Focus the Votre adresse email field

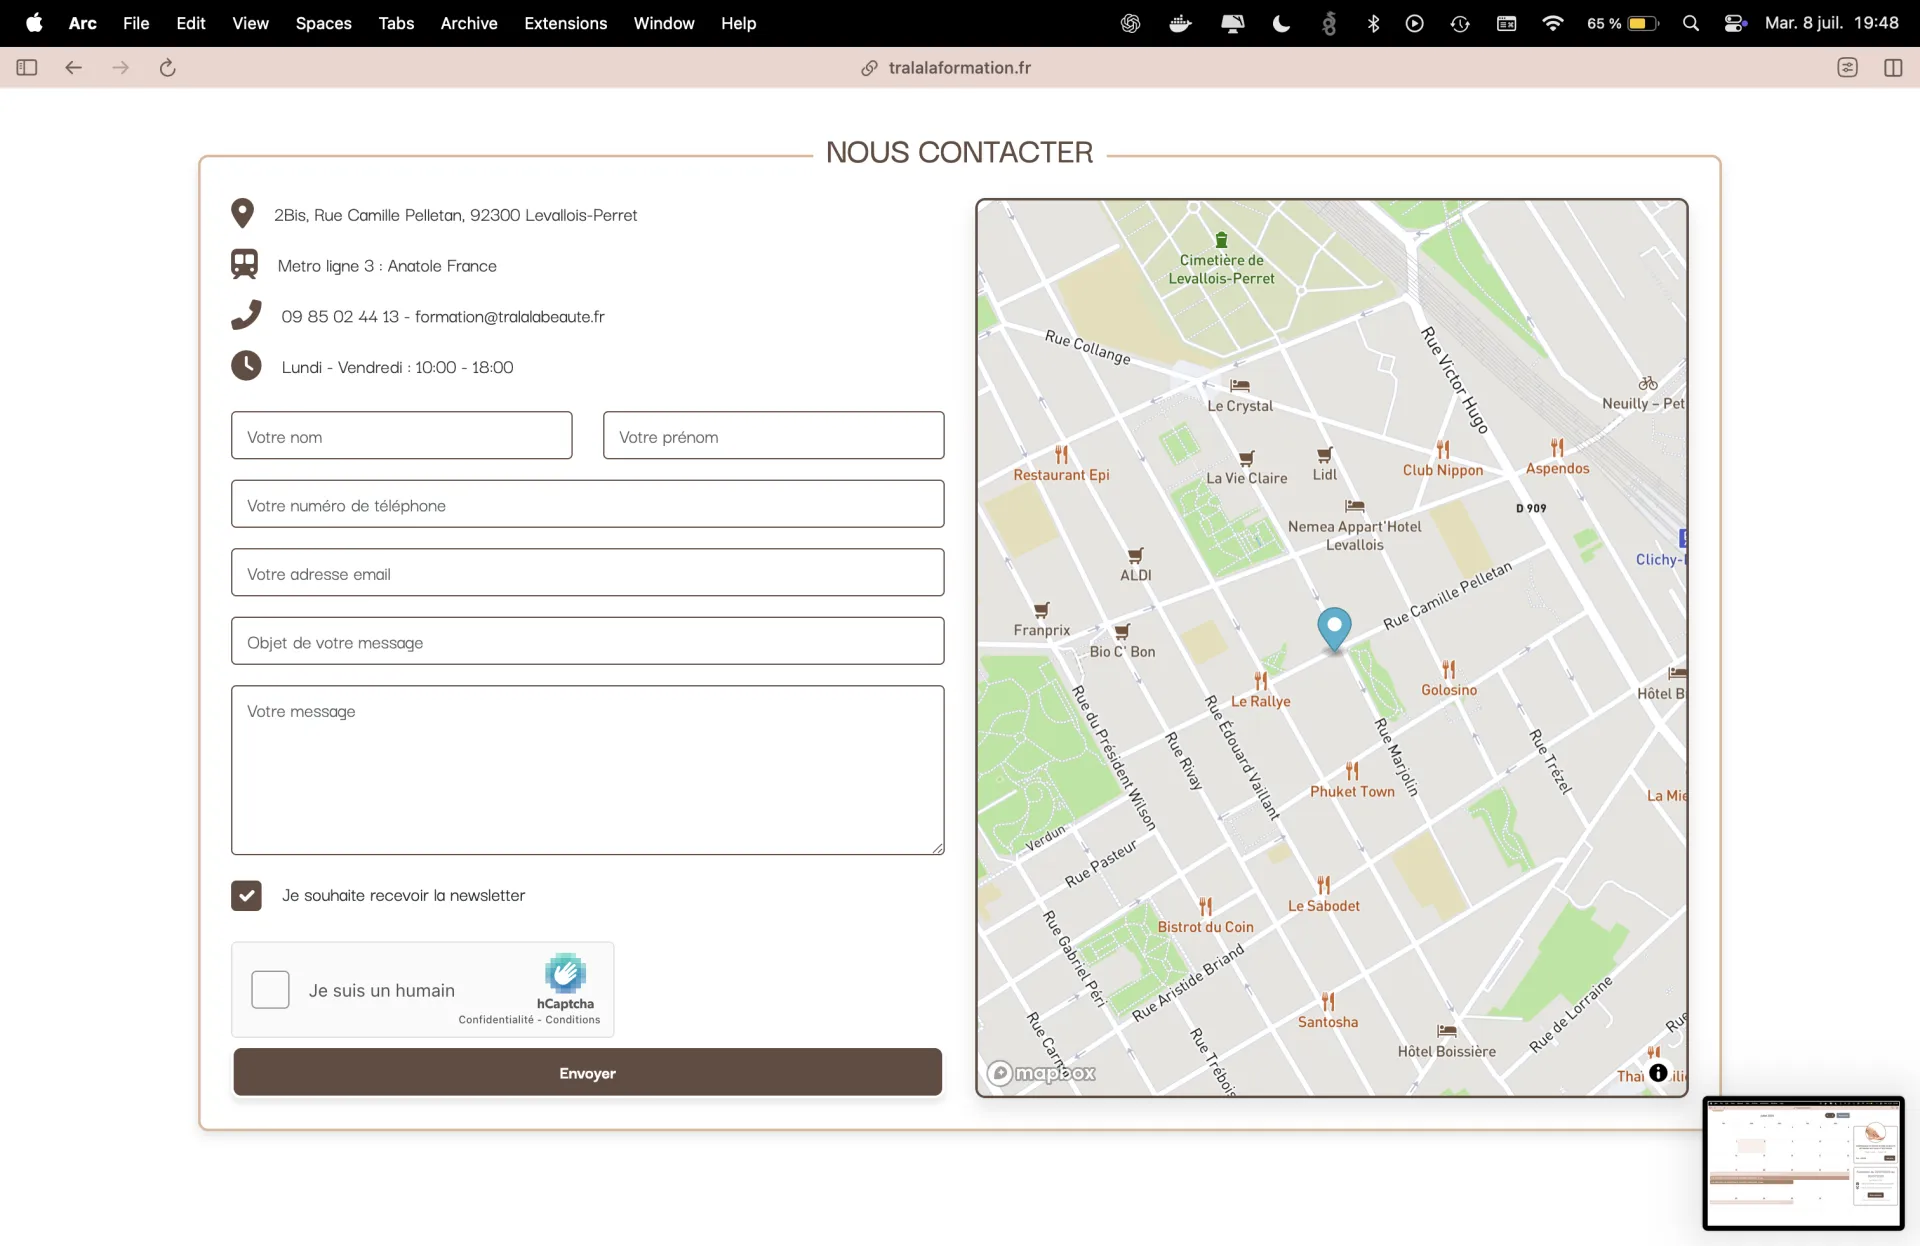(x=587, y=573)
